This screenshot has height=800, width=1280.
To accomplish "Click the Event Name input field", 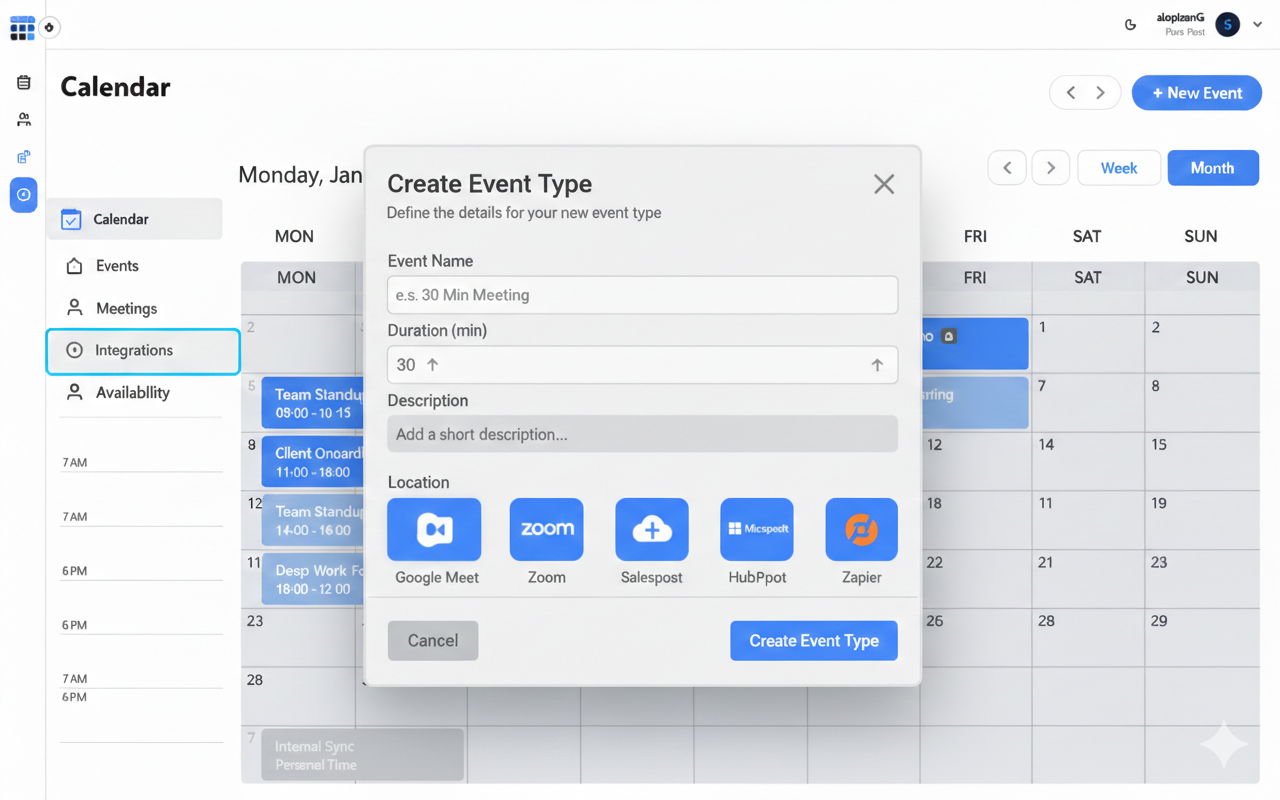I will pos(642,295).
